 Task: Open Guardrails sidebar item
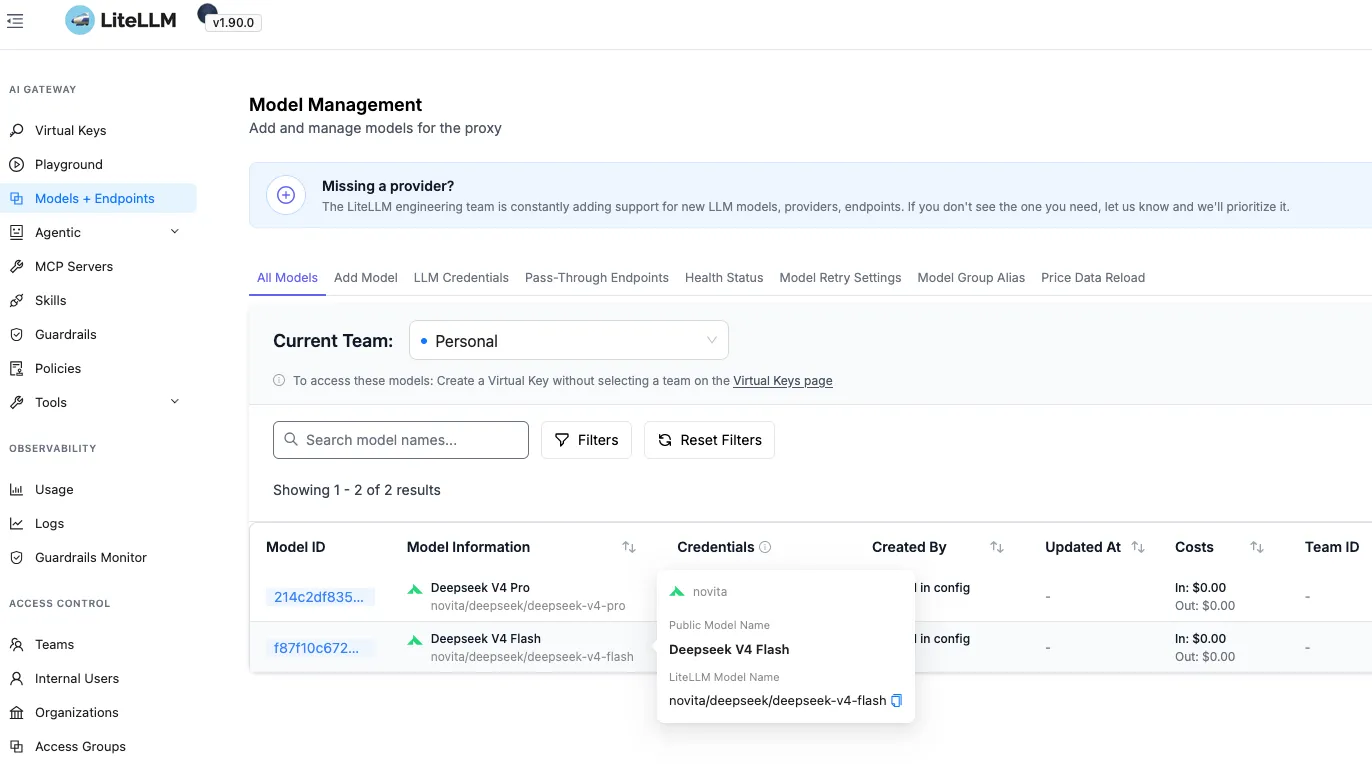tap(65, 334)
